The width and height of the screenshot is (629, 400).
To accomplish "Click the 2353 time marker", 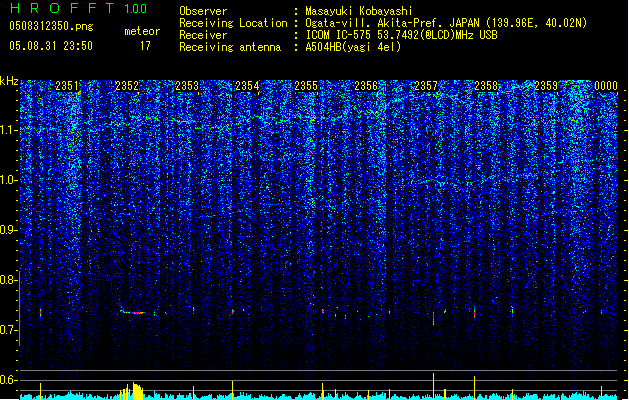I will point(187,86).
